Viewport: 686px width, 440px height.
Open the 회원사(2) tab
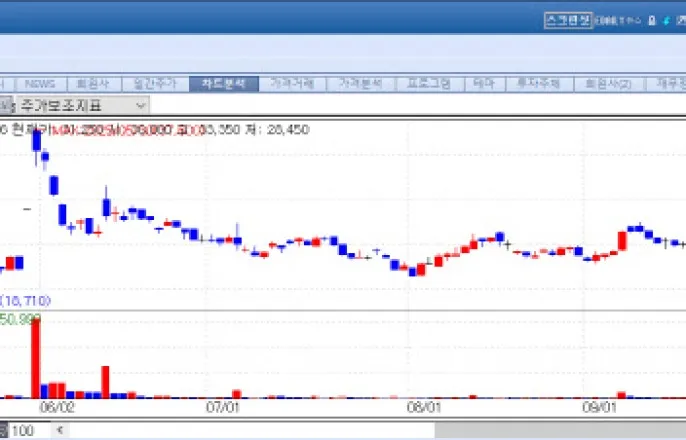point(609,84)
